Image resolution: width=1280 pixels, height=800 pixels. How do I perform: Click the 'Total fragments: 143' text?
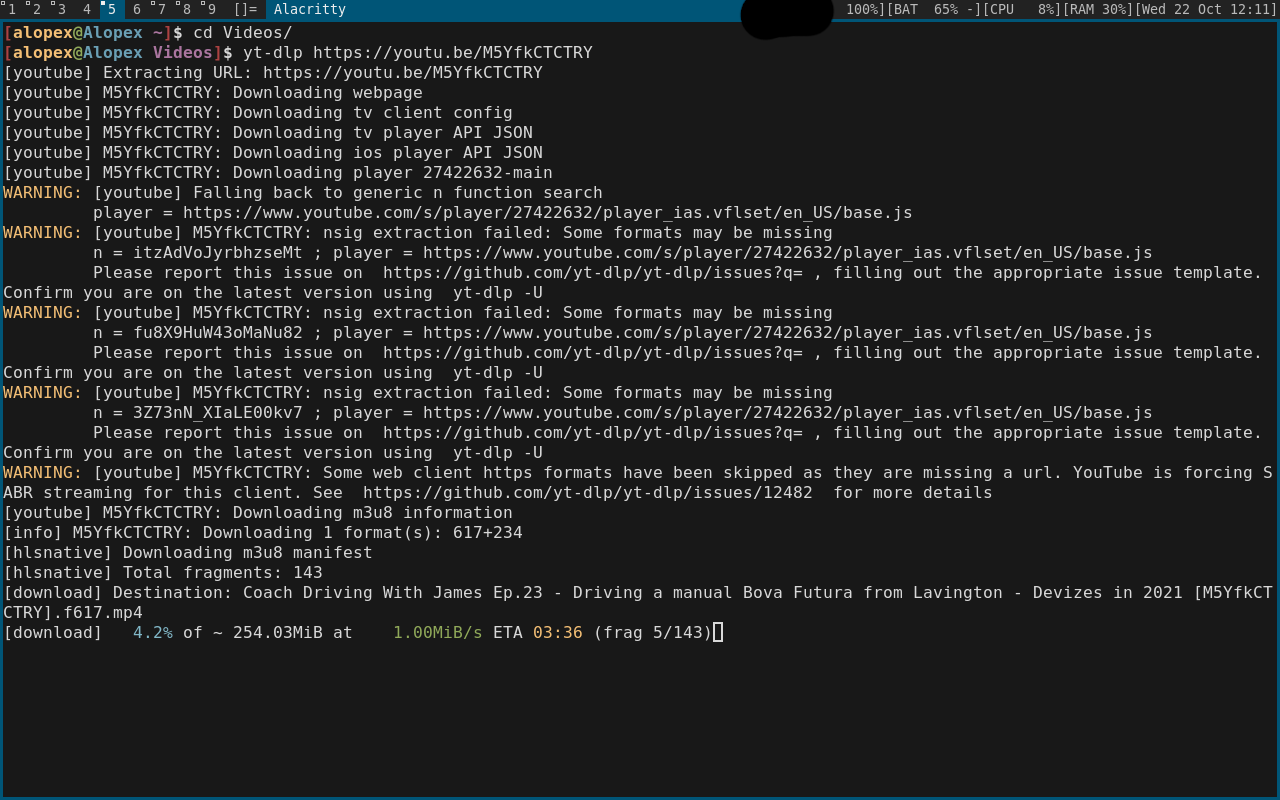(223, 573)
